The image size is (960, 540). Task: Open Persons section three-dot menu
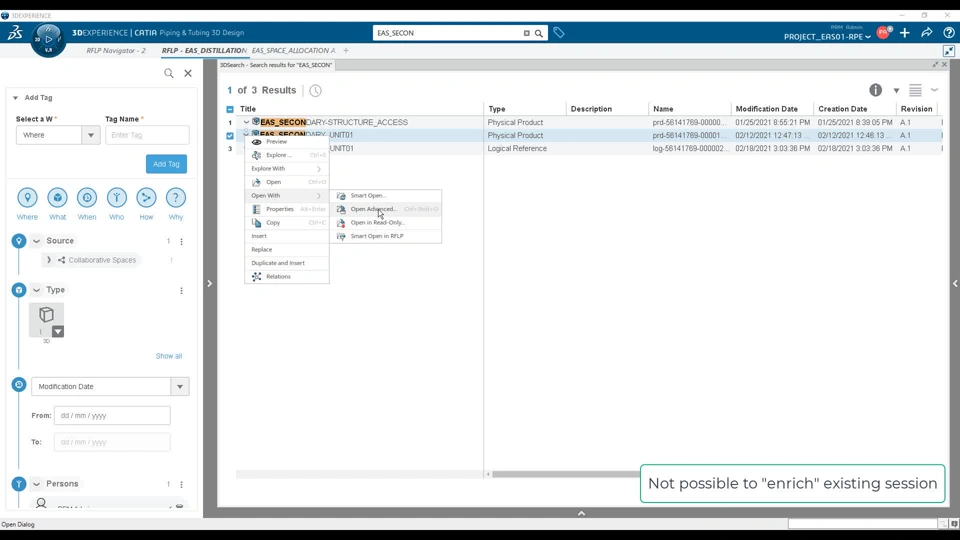click(181, 484)
